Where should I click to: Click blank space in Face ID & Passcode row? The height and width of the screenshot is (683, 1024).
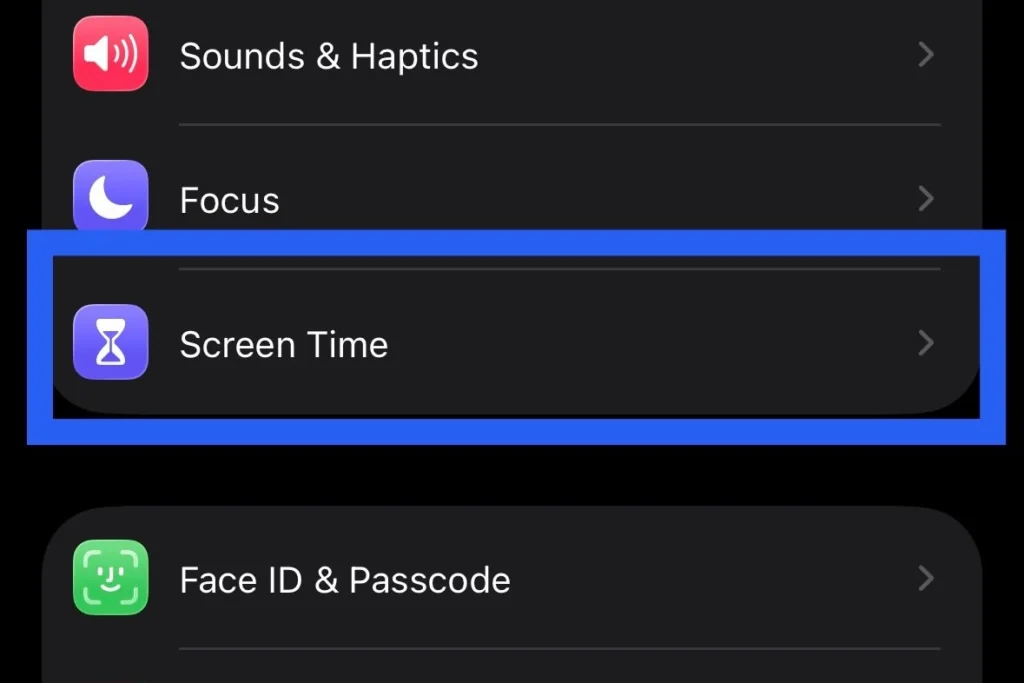click(712, 580)
